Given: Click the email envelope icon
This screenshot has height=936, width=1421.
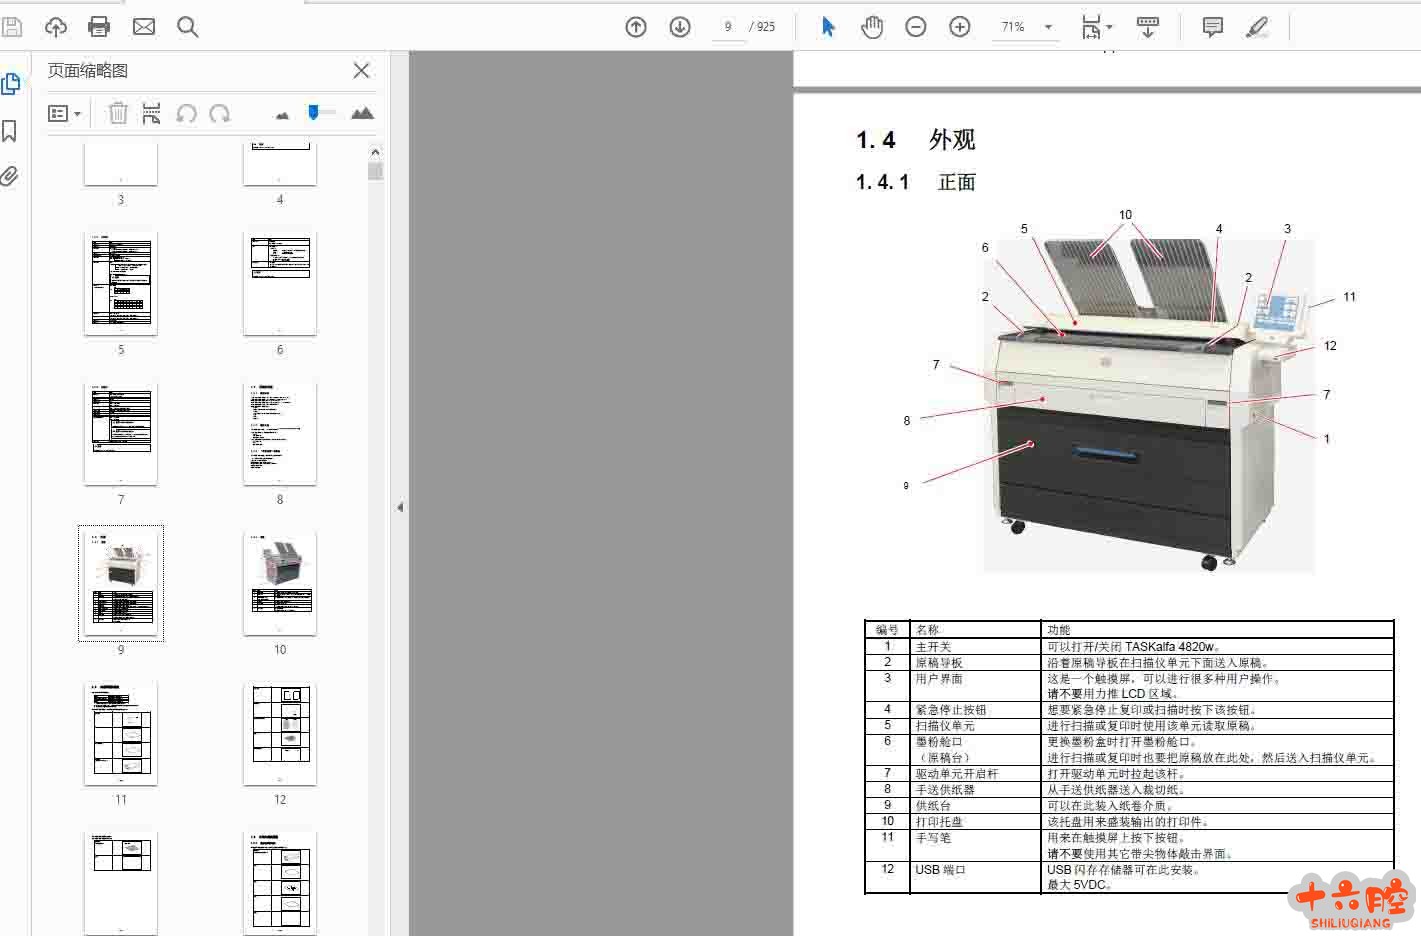Looking at the screenshot, I should pyautogui.click(x=144, y=27).
